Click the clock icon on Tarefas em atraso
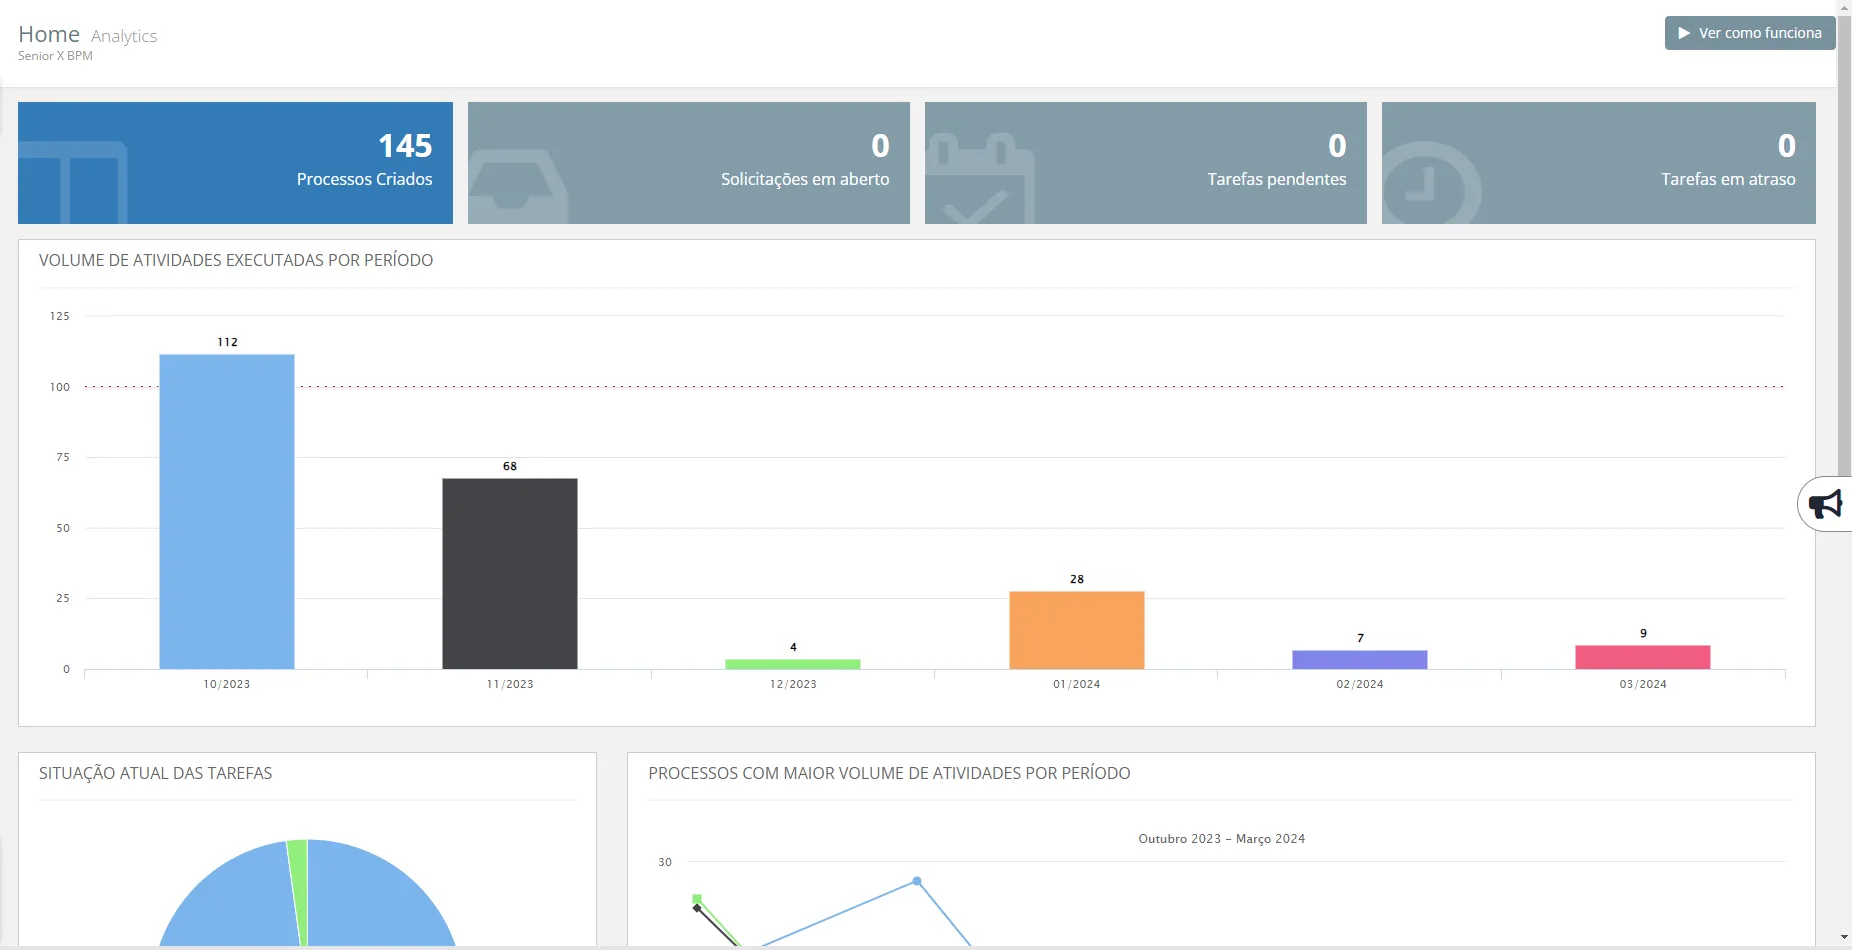The image size is (1852, 950). click(1431, 184)
